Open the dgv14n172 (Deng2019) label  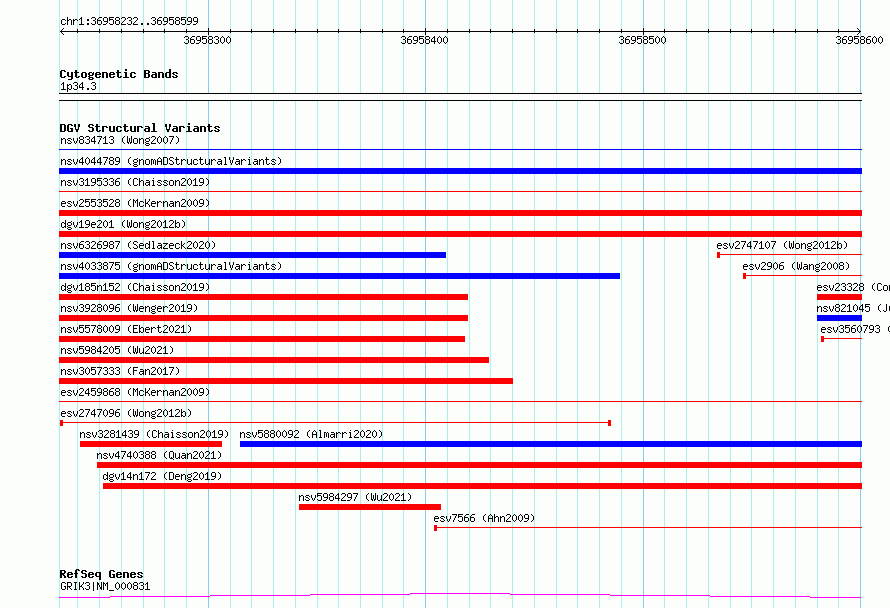162,476
